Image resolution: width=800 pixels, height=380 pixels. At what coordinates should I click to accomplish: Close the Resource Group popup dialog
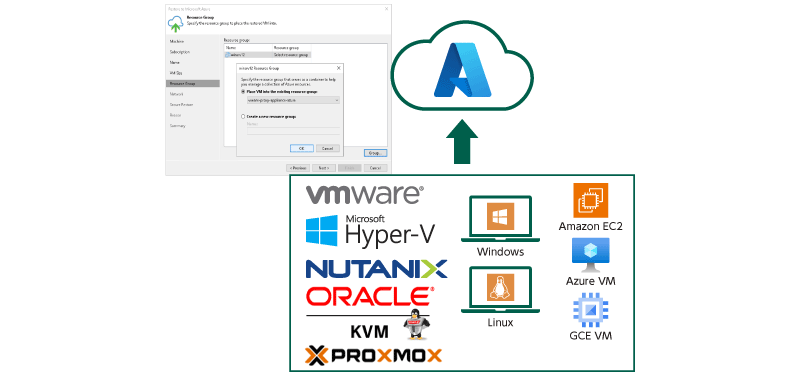click(339, 68)
